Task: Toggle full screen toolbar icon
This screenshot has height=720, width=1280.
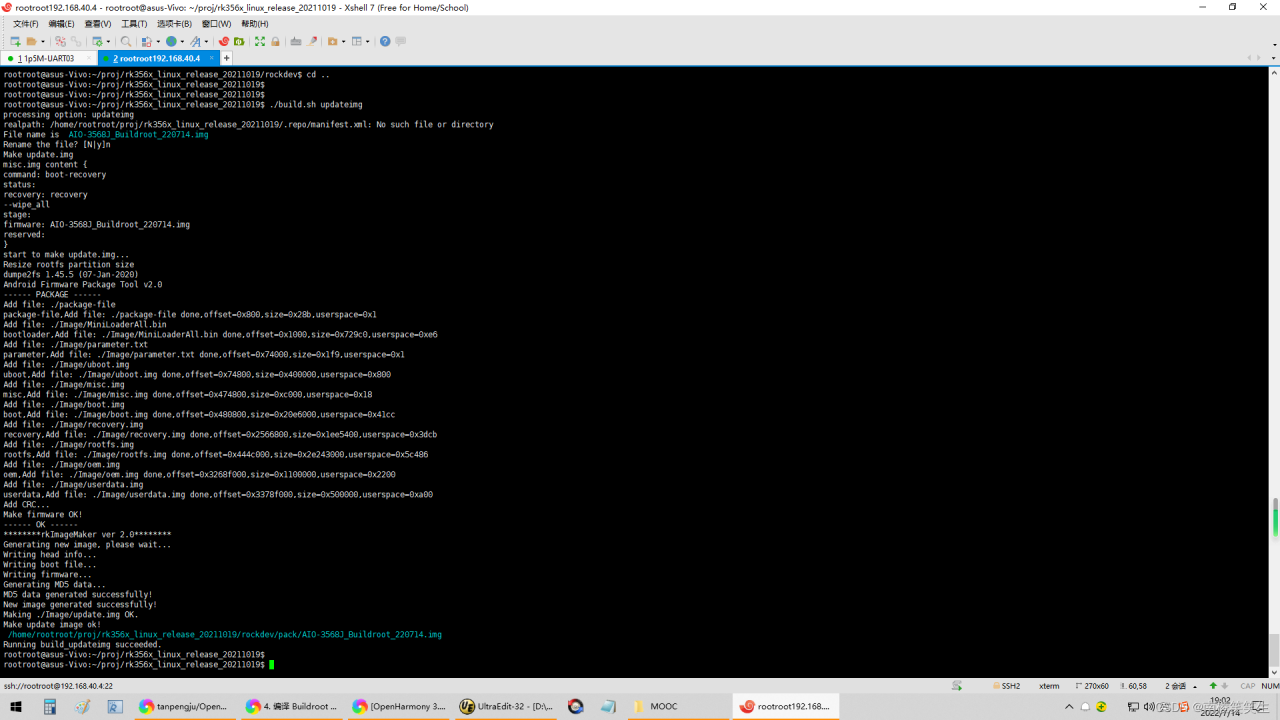Action: 260,41
